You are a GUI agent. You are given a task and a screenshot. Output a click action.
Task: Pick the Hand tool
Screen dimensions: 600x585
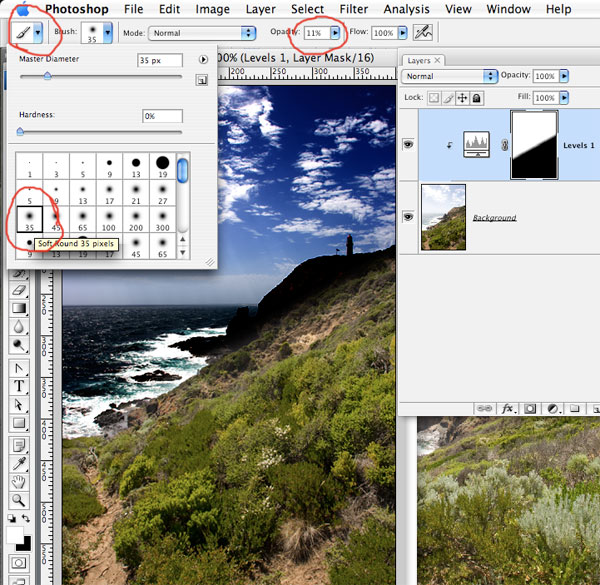19,482
